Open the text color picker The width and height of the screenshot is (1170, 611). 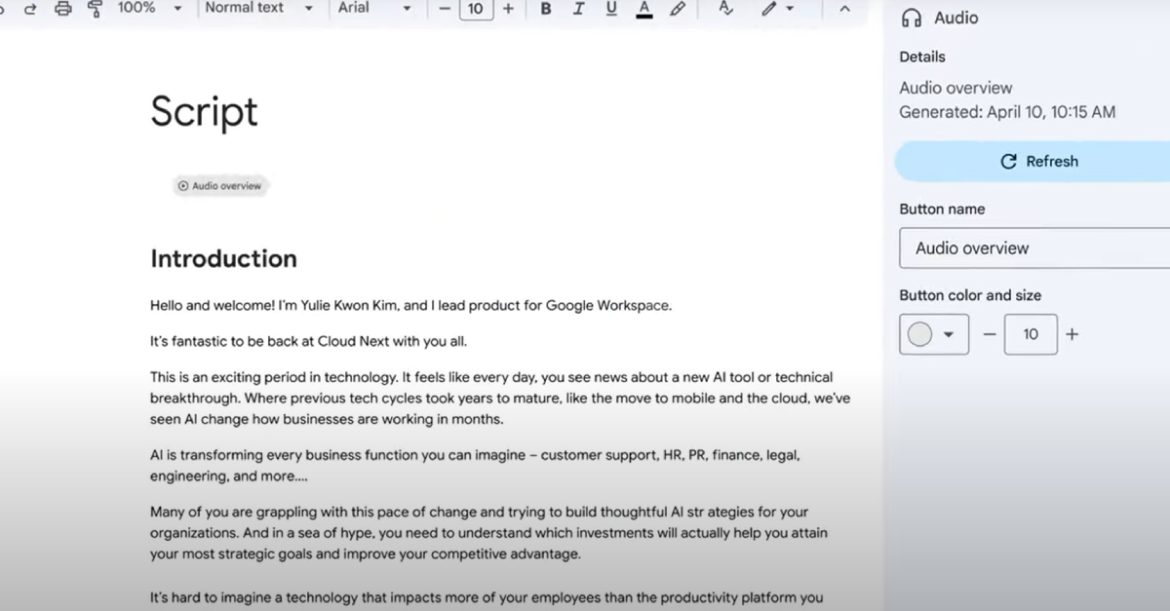click(644, 9)
